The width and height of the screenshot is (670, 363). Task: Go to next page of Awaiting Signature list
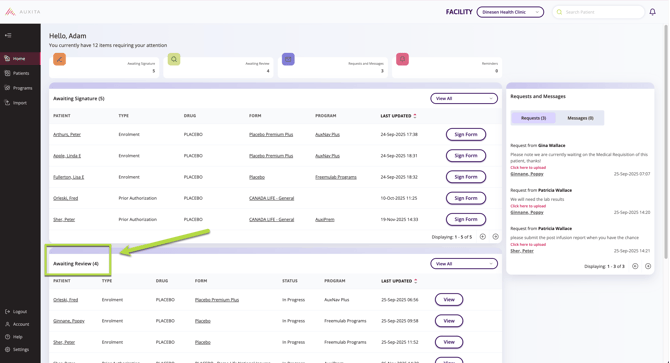click(496, 237)
